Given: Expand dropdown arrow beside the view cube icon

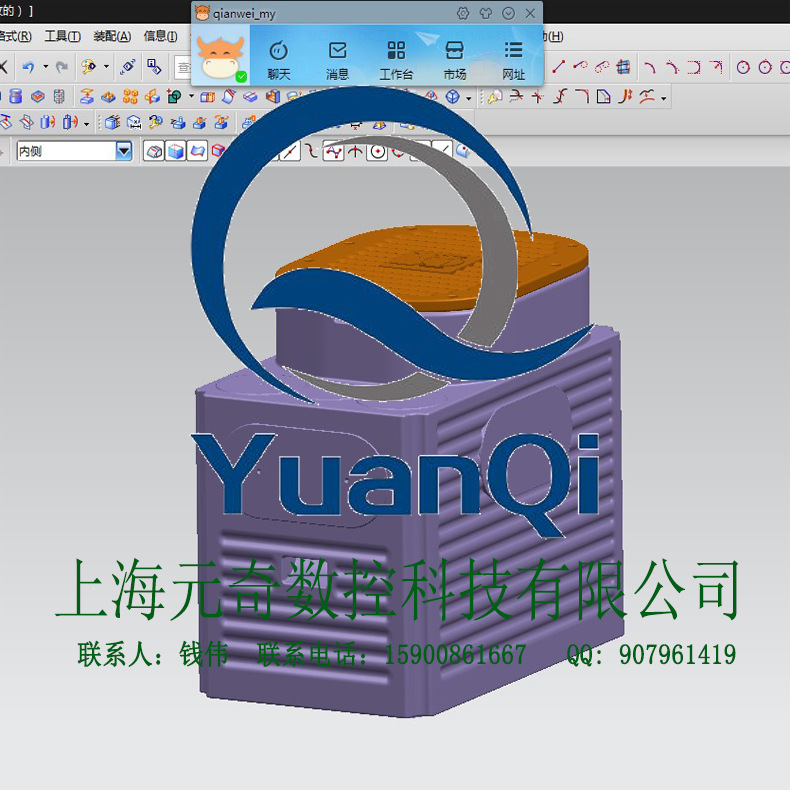Looking at the screenshot, I should point(469,98).
